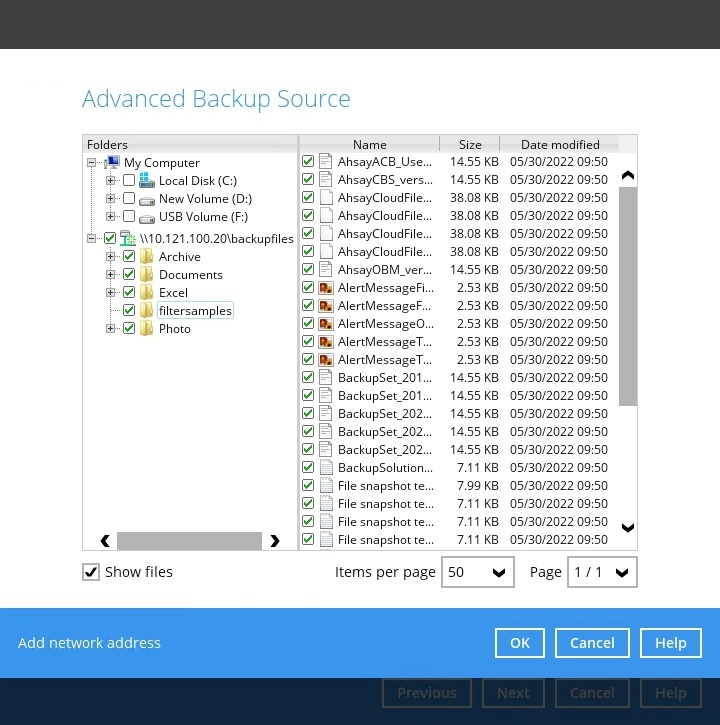This screenshot has height=725, width=720.
Task: Click Cancel in the blue dialog bar
Action: tap(592, 643)
